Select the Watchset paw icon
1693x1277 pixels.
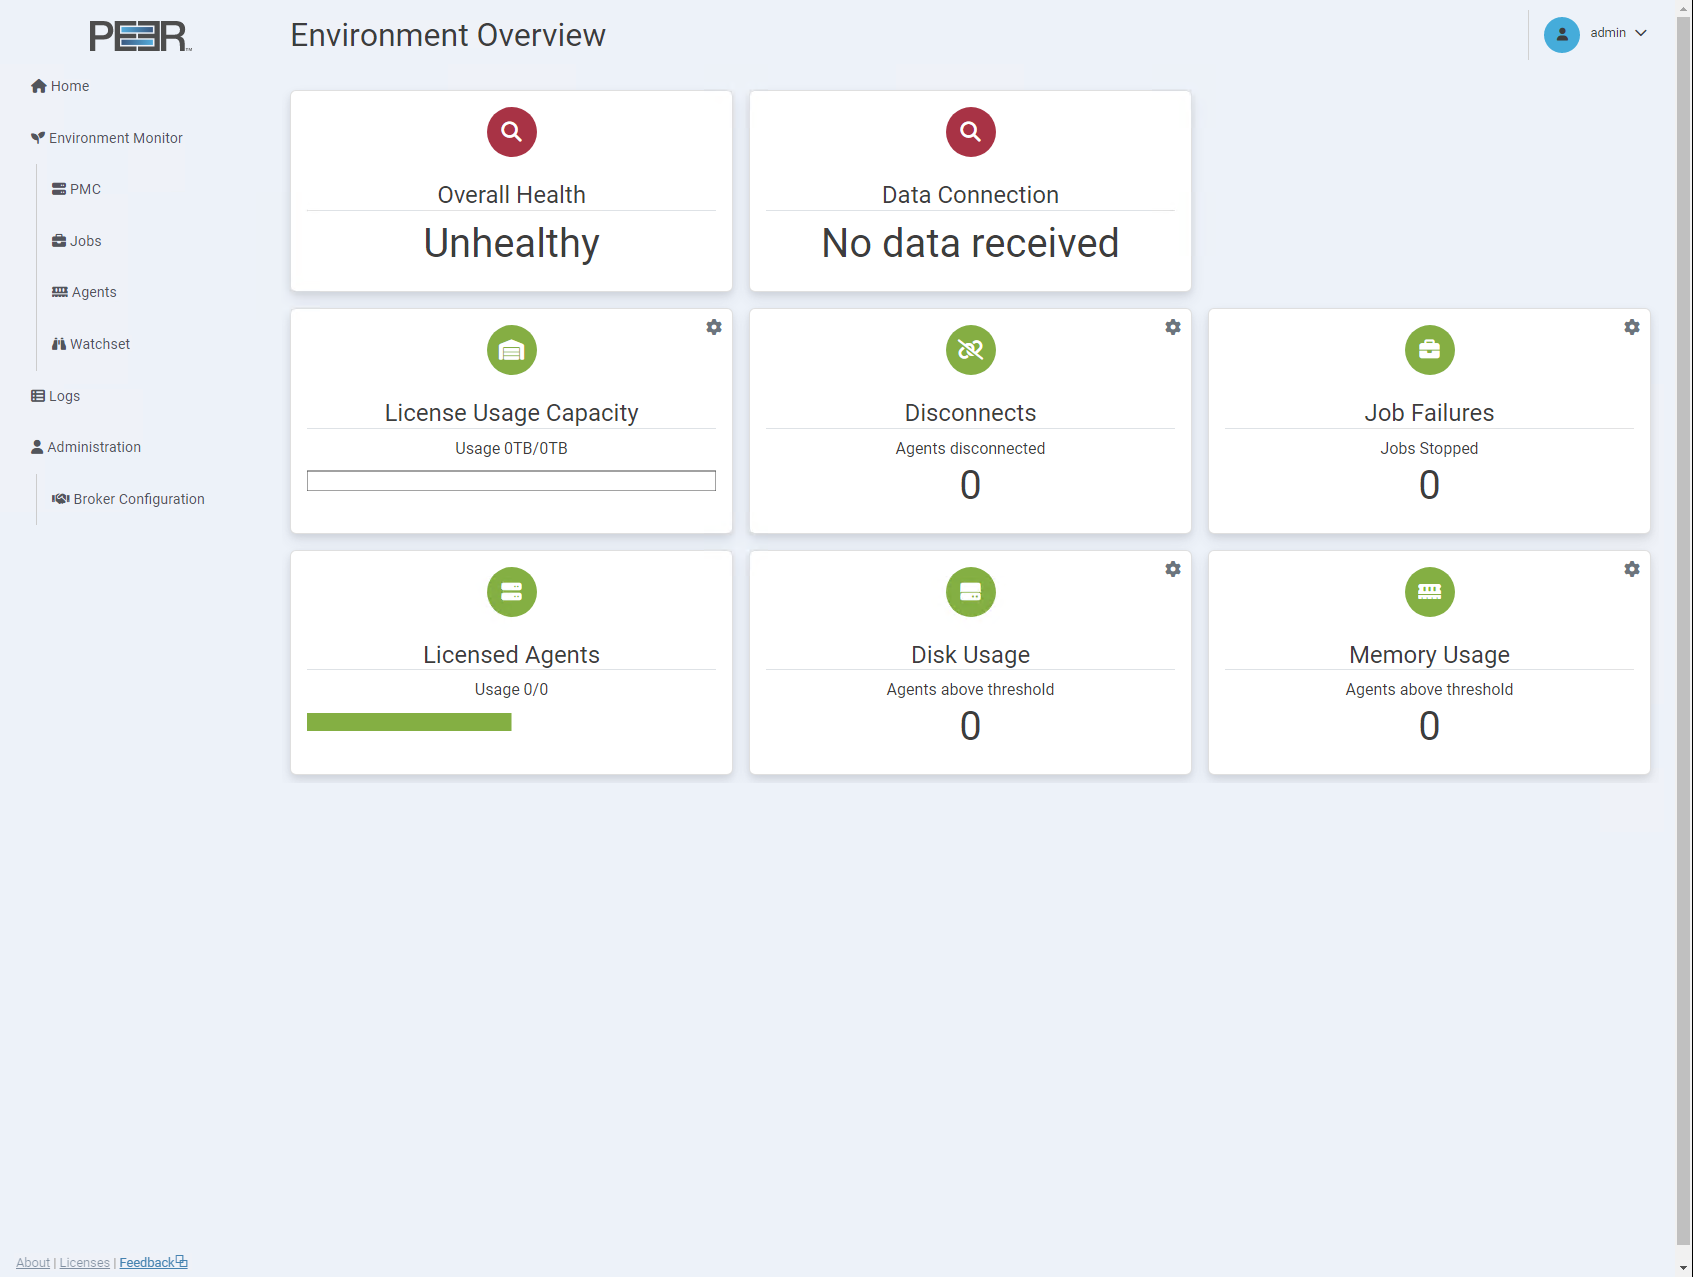[59, 343]
